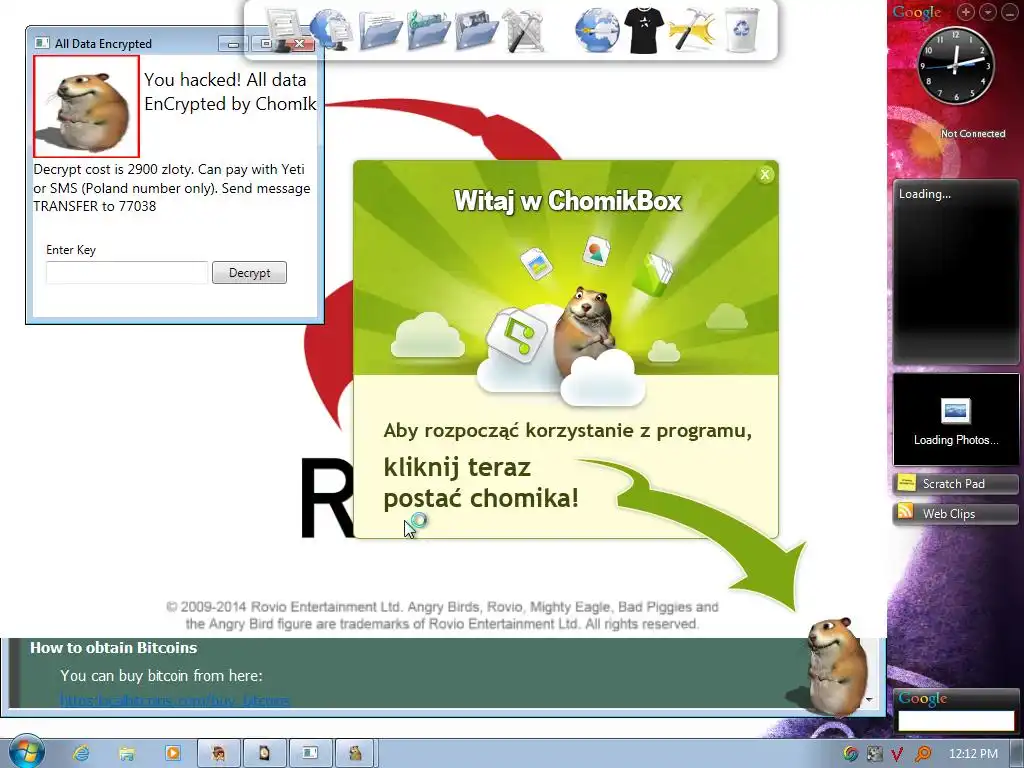Viewport: 1024px width, 768px height.
Task: Expand the Scratch Pad gadget
Action: [955, 483]
